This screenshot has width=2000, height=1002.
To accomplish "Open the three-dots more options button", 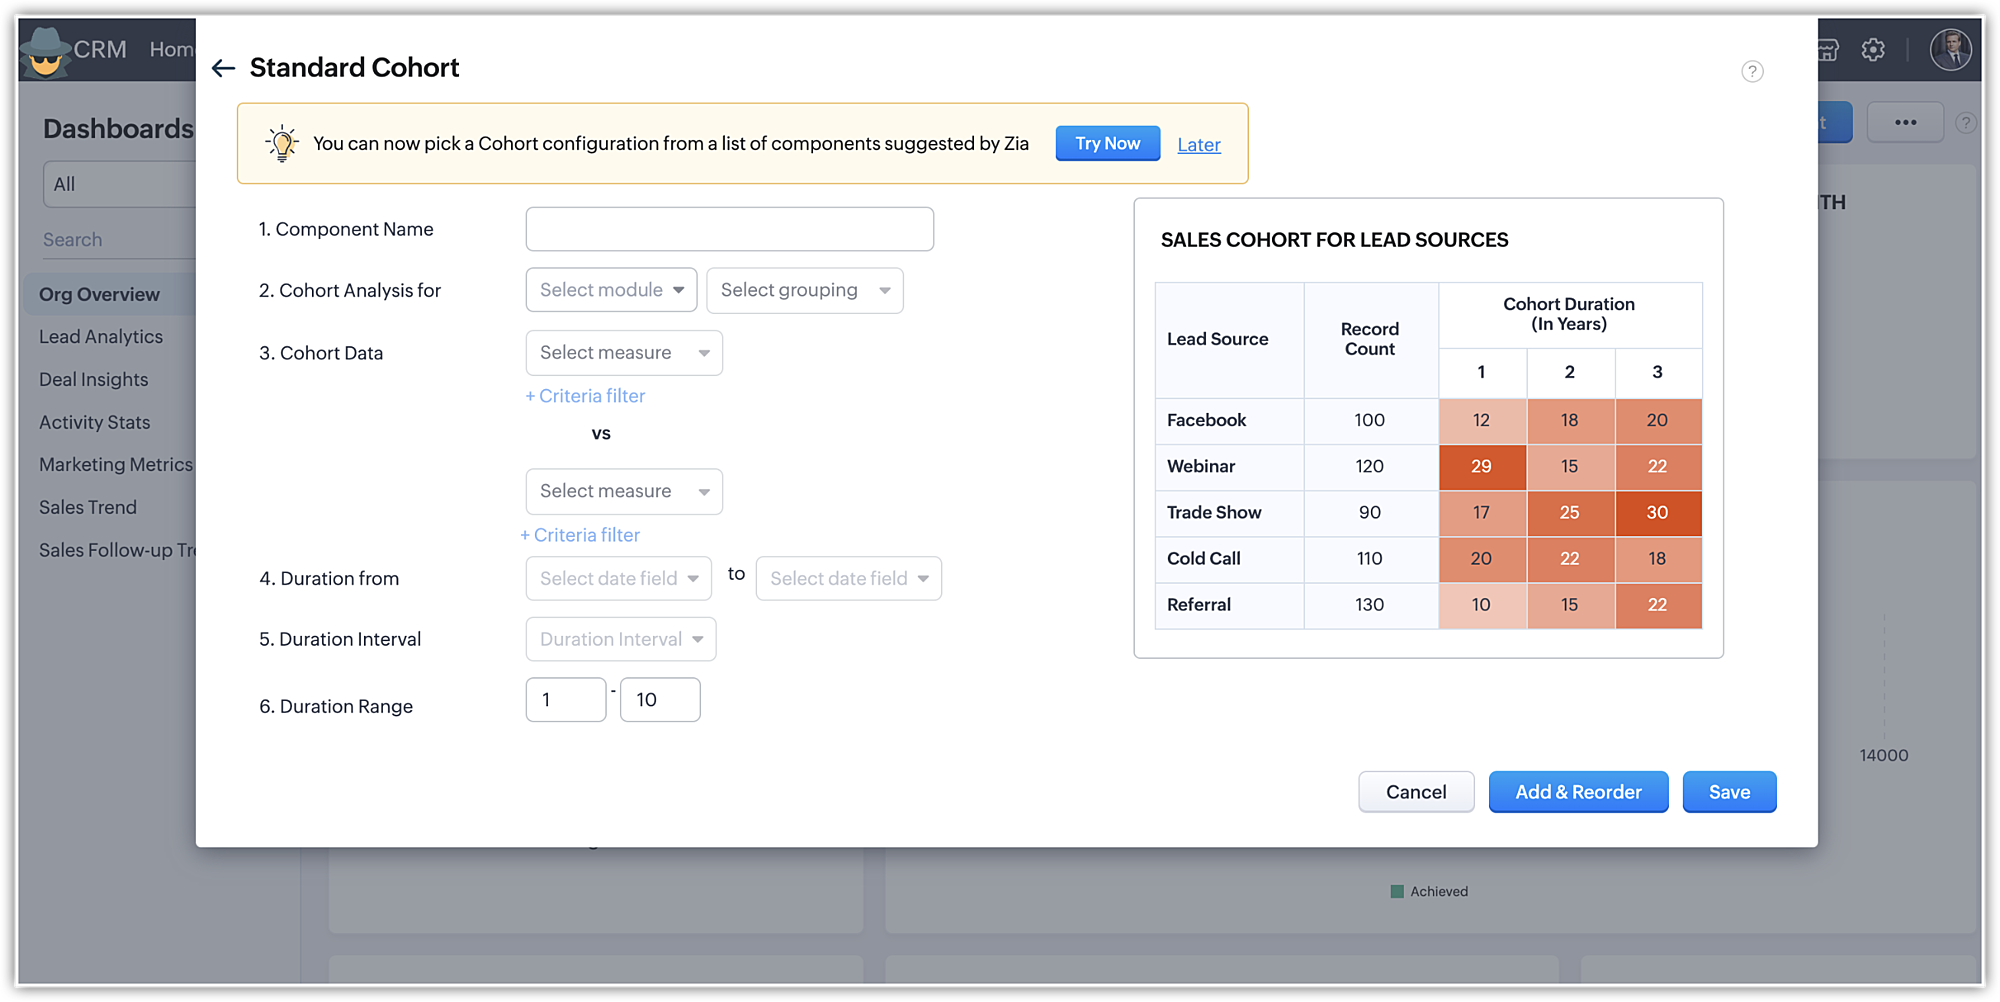I will 1905,122.
